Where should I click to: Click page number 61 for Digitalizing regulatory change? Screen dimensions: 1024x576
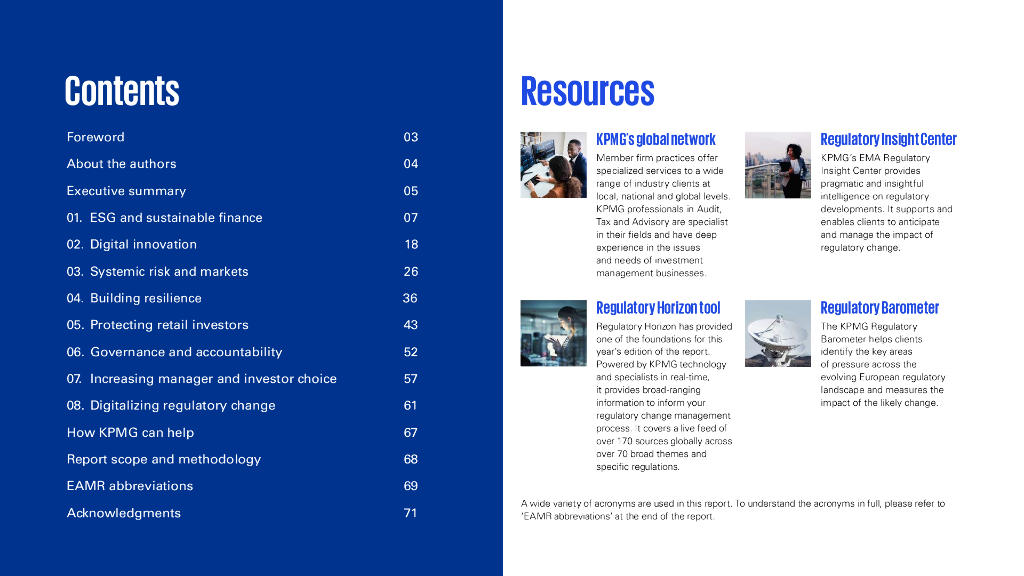click(410, 406)
